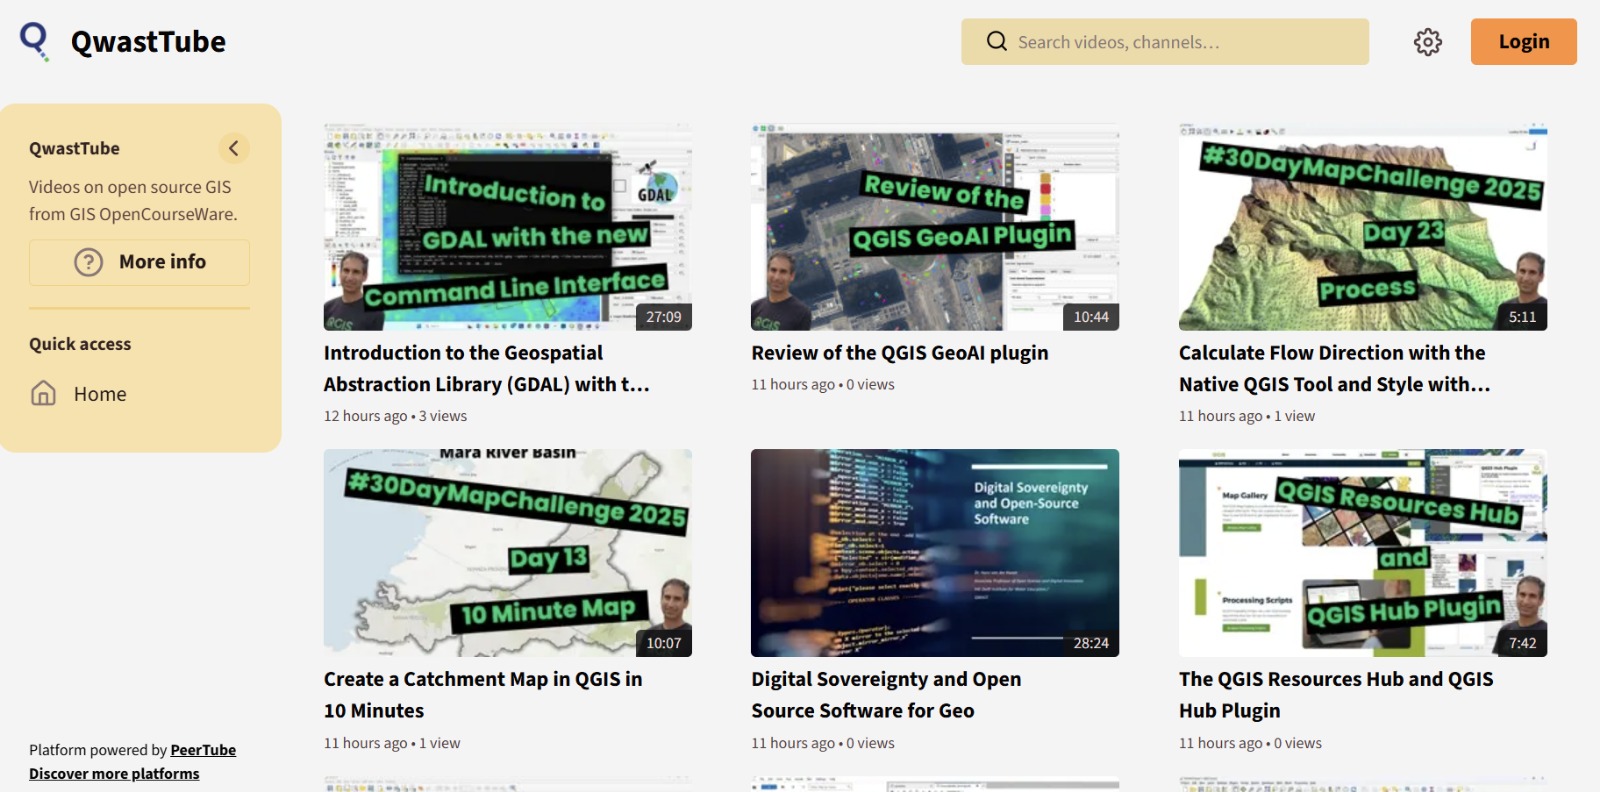1600x792 pixels.
Task: Play the Day 23 Process video thumbnail
Action: tap(1362, 227)
